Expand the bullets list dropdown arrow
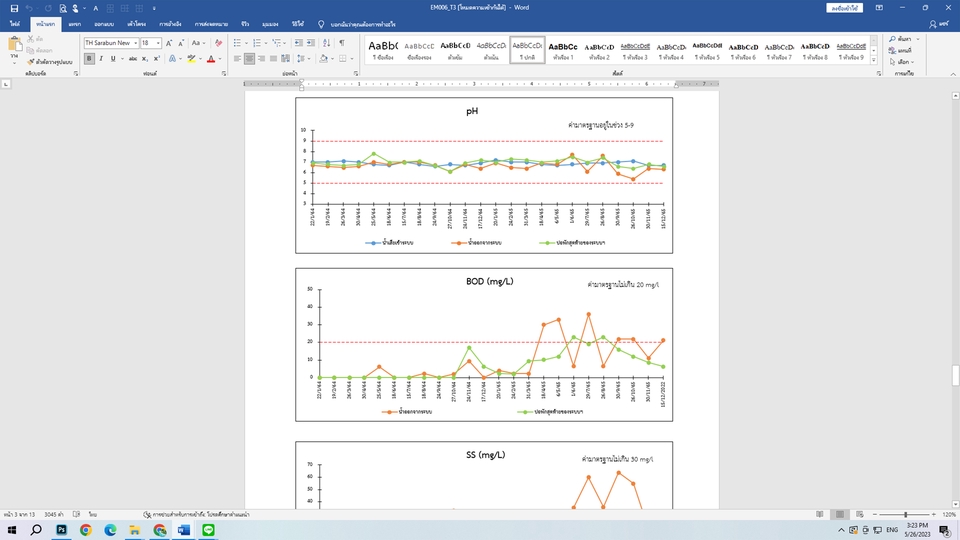This screenshot has width=960, height=540. click(246, 43)
